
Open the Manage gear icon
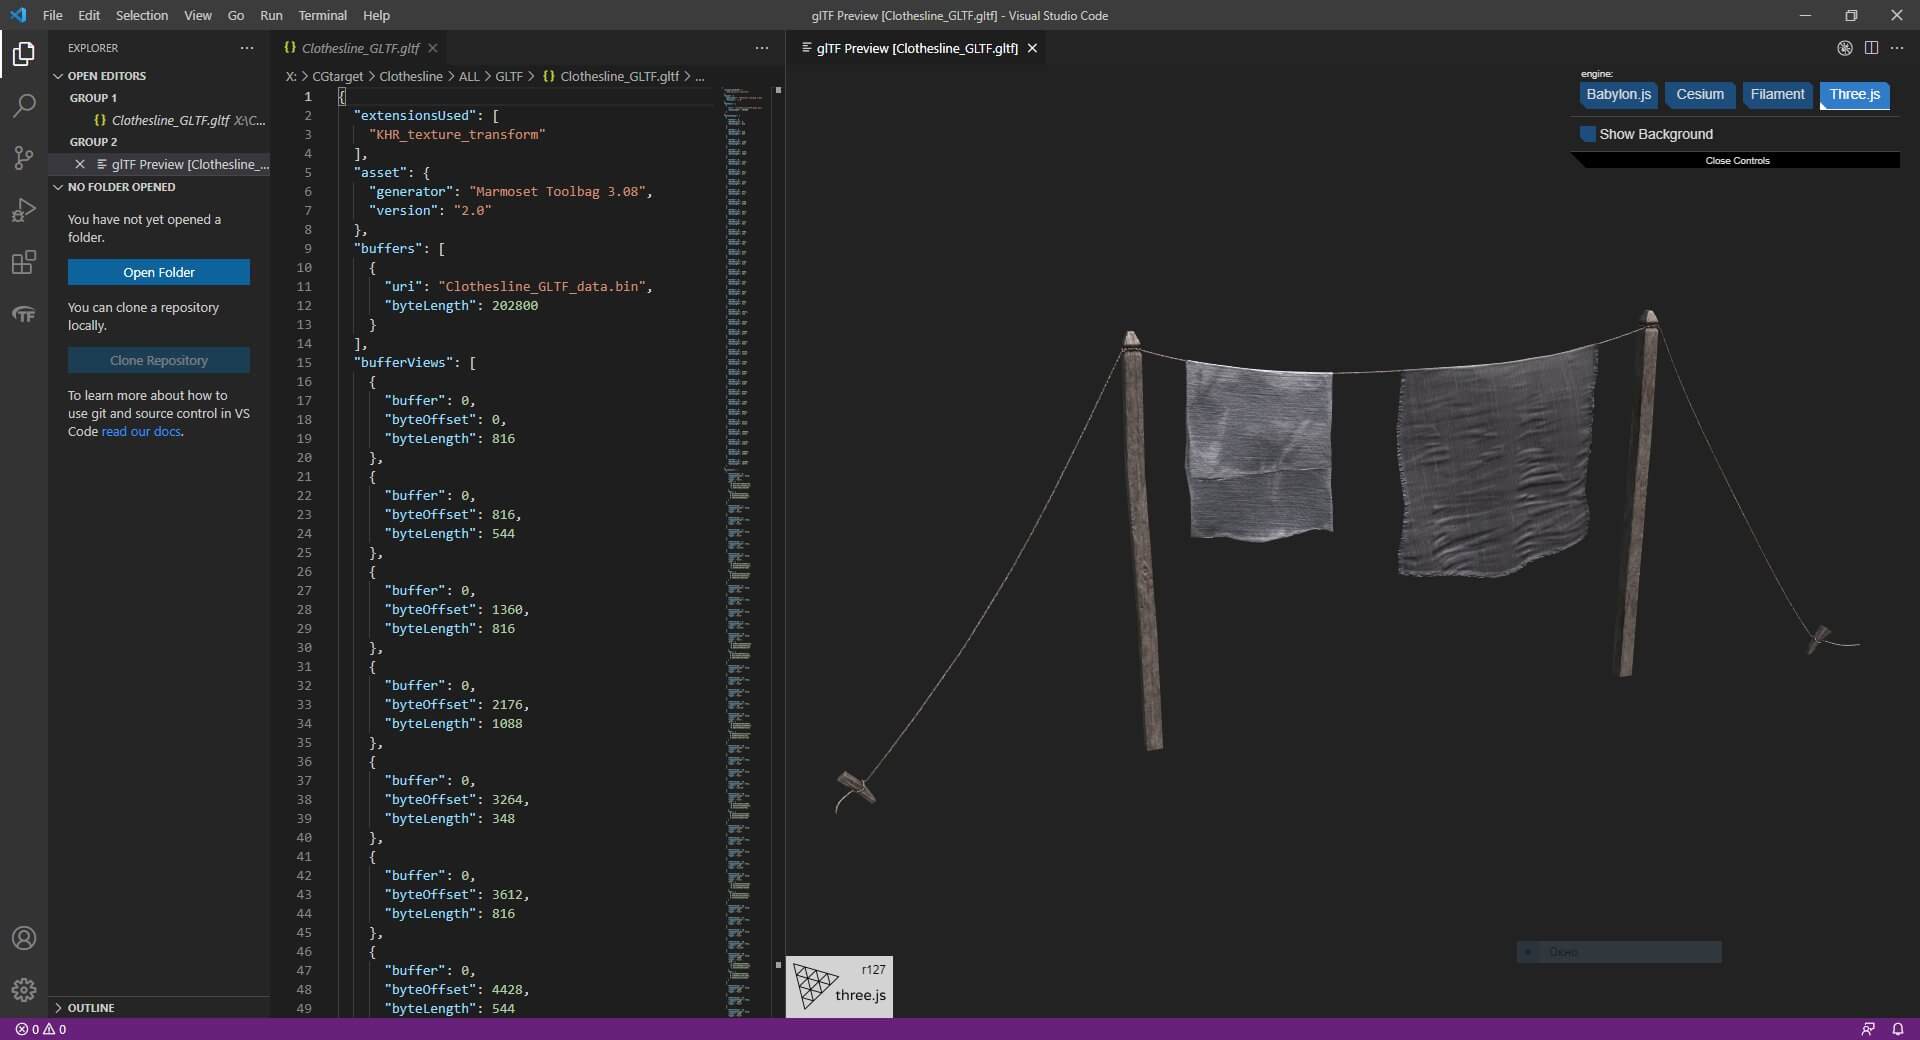(x=24, y=990)
